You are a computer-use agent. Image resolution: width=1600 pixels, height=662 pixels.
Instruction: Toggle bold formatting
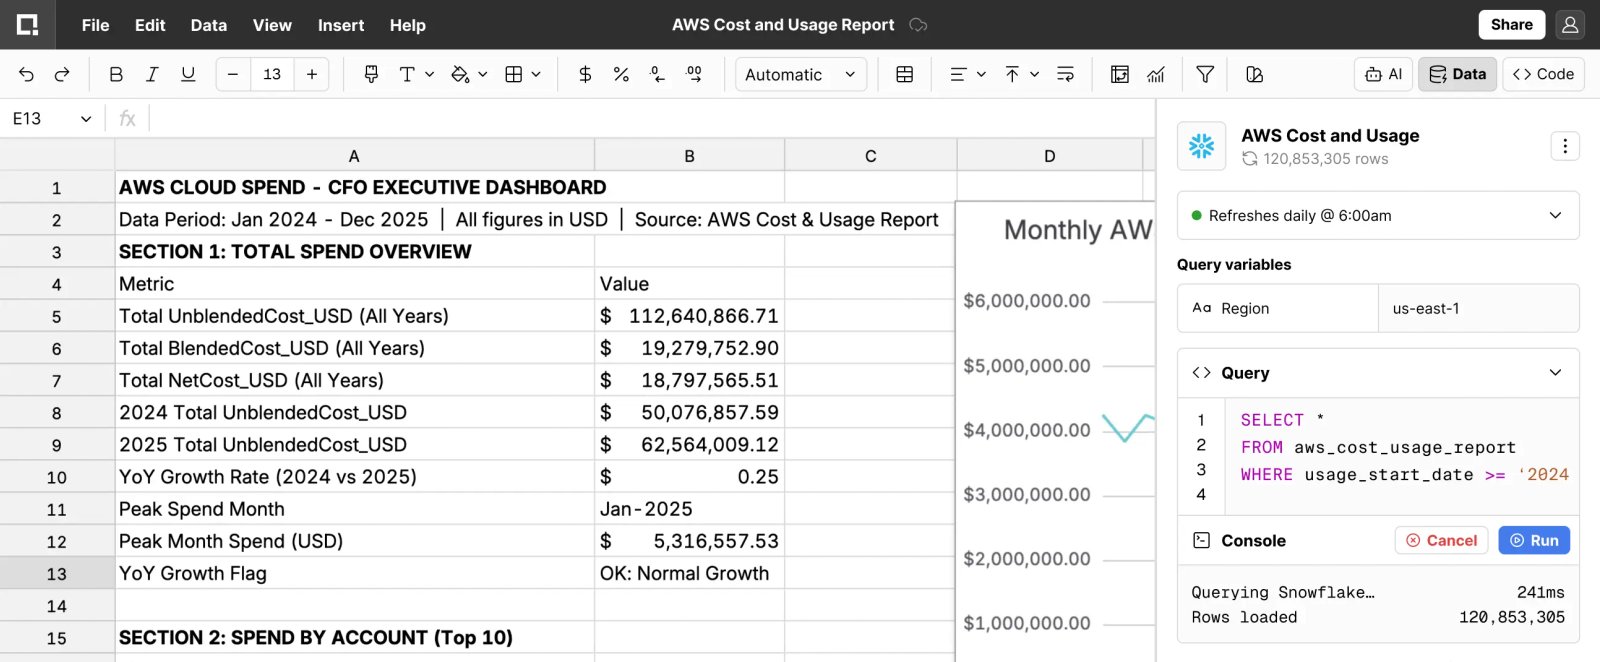[116, 74]
